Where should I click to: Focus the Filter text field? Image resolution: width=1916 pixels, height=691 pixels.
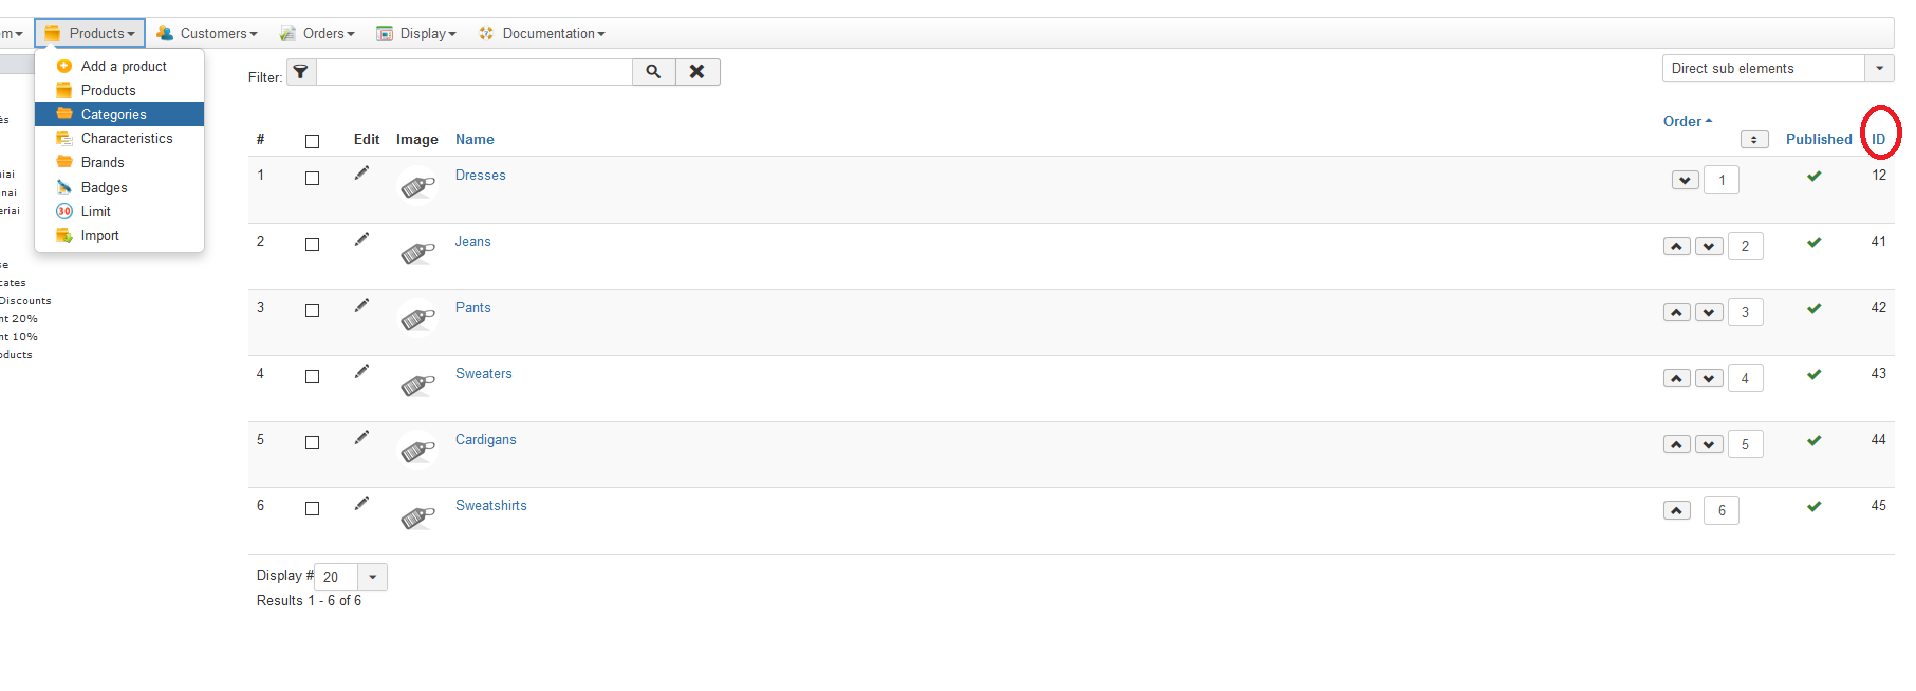coord(475,72)
